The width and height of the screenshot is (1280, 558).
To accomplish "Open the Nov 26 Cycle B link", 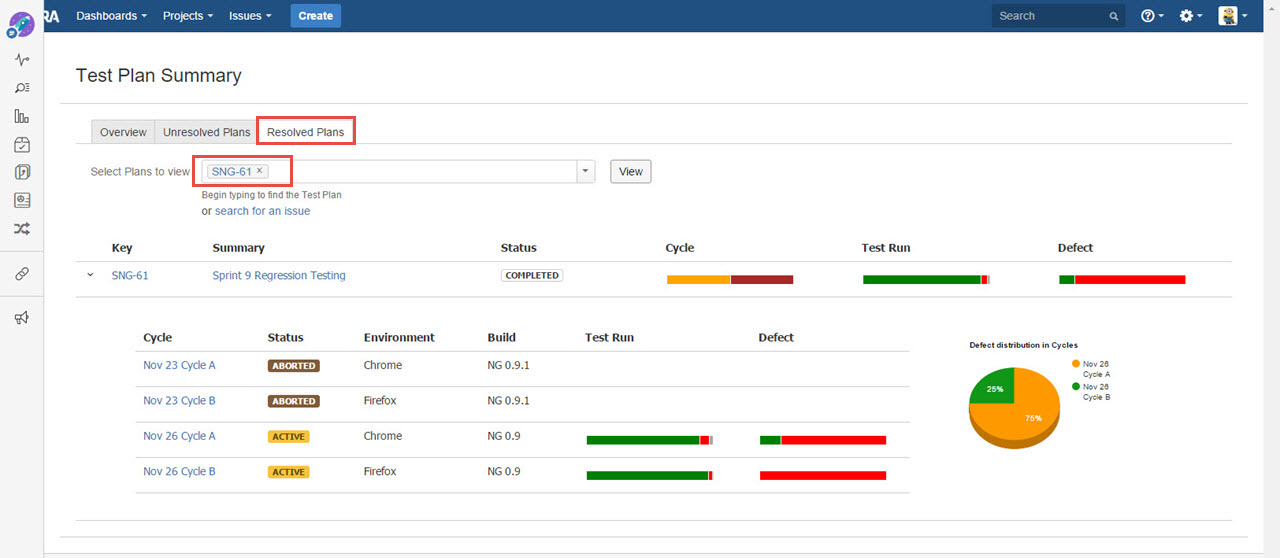I will click(179, 472).
